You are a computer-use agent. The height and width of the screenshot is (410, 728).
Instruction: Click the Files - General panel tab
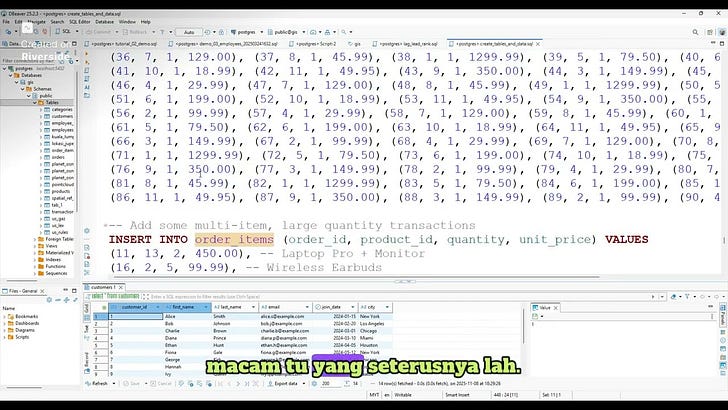click(x=23, y=291)
